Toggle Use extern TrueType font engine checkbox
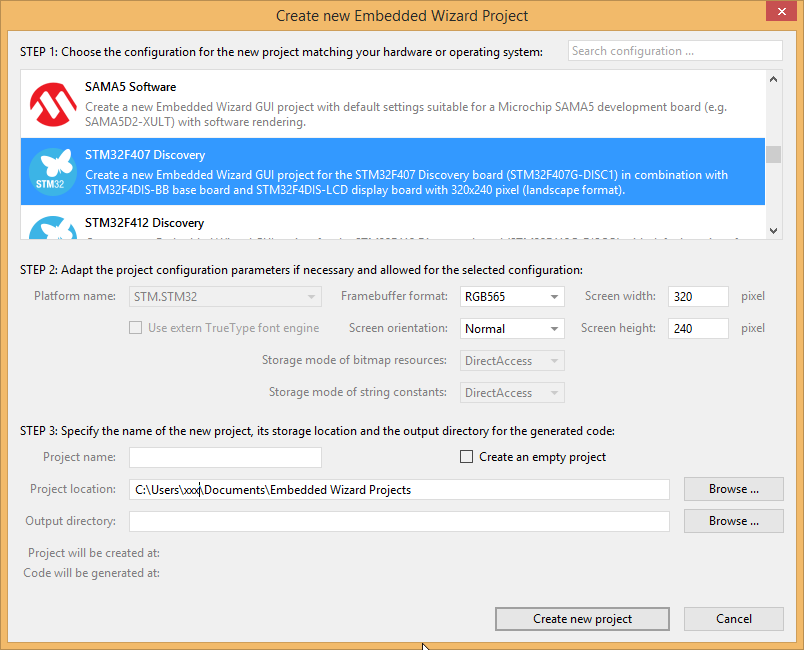Viewport: 804px width, 650px height. [x=135, y=328]
